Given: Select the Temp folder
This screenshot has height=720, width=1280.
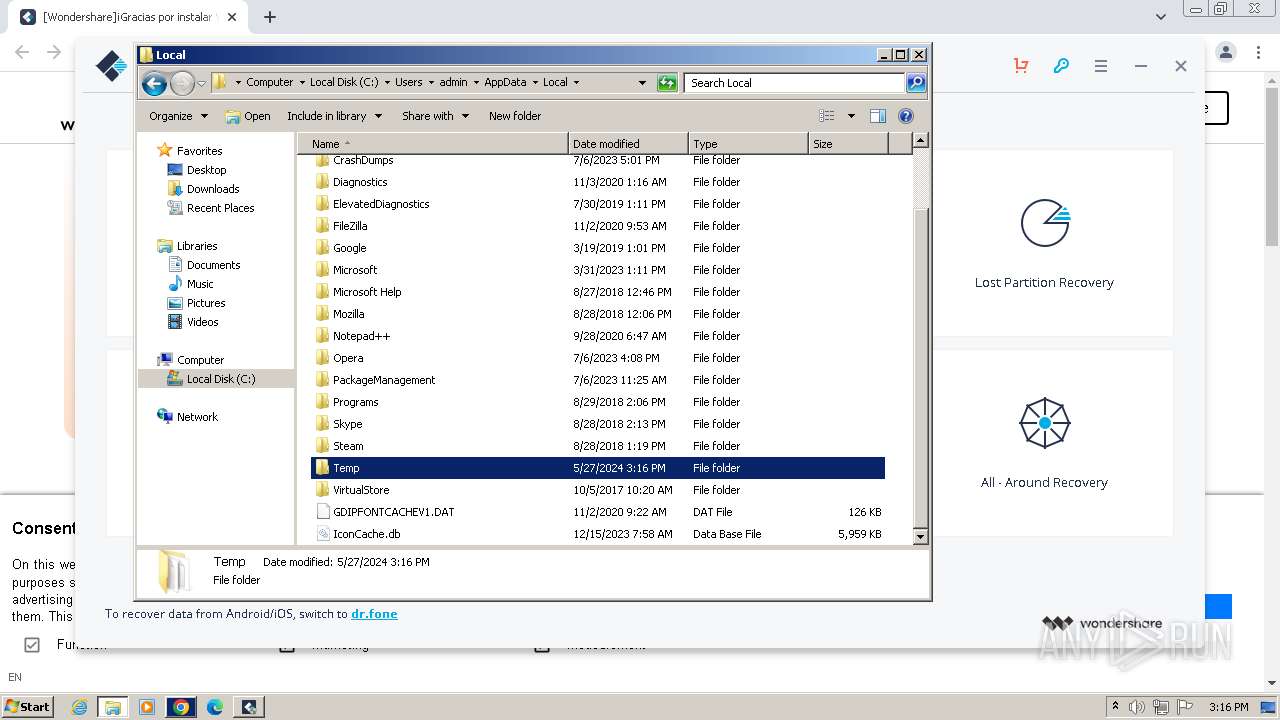Looking at the screenshot, I should pos(598,468).
